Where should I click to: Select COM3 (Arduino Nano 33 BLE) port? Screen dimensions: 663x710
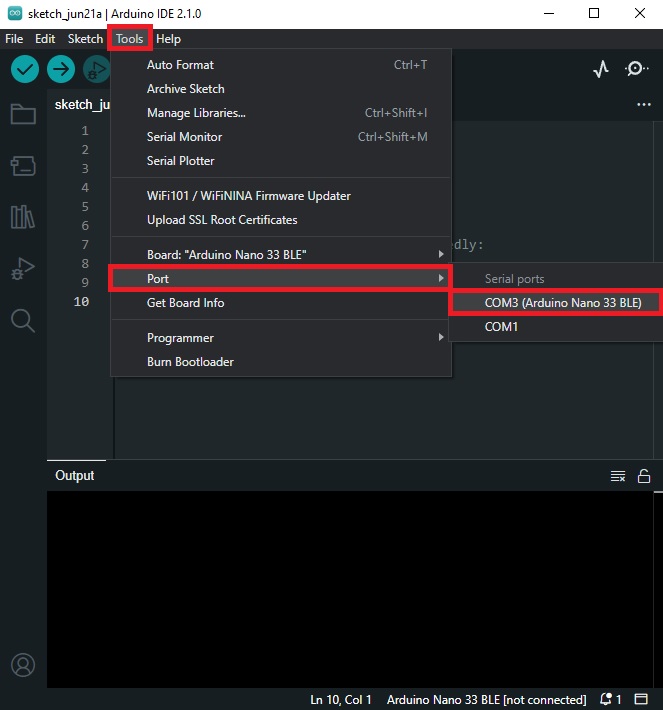click(556, 302)
